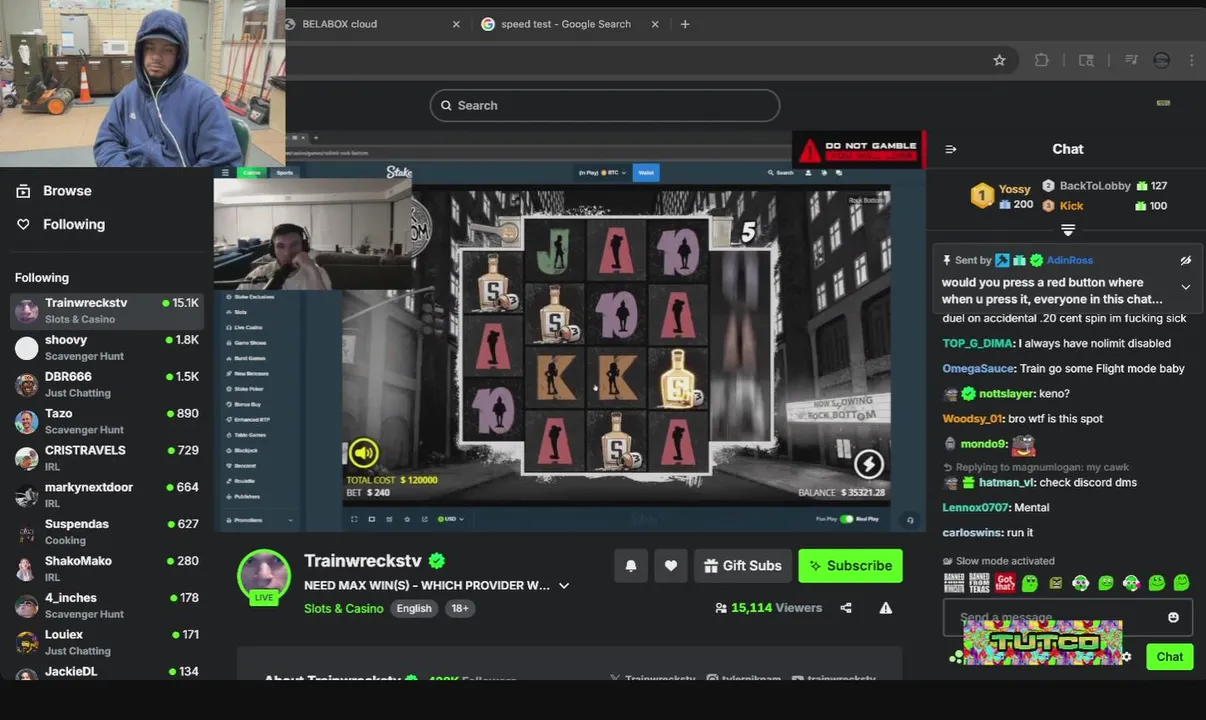The image size is (1206, 720).
Task: Focus the Search input field
Action: coord(605,105)
